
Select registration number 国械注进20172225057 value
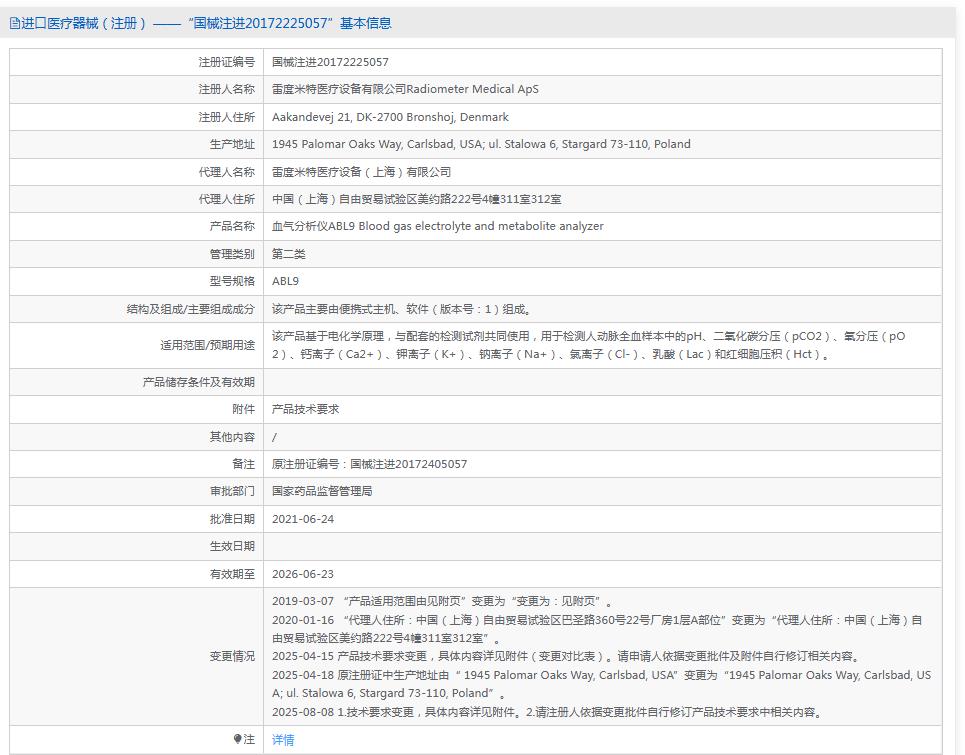click(x=330, y=62)
